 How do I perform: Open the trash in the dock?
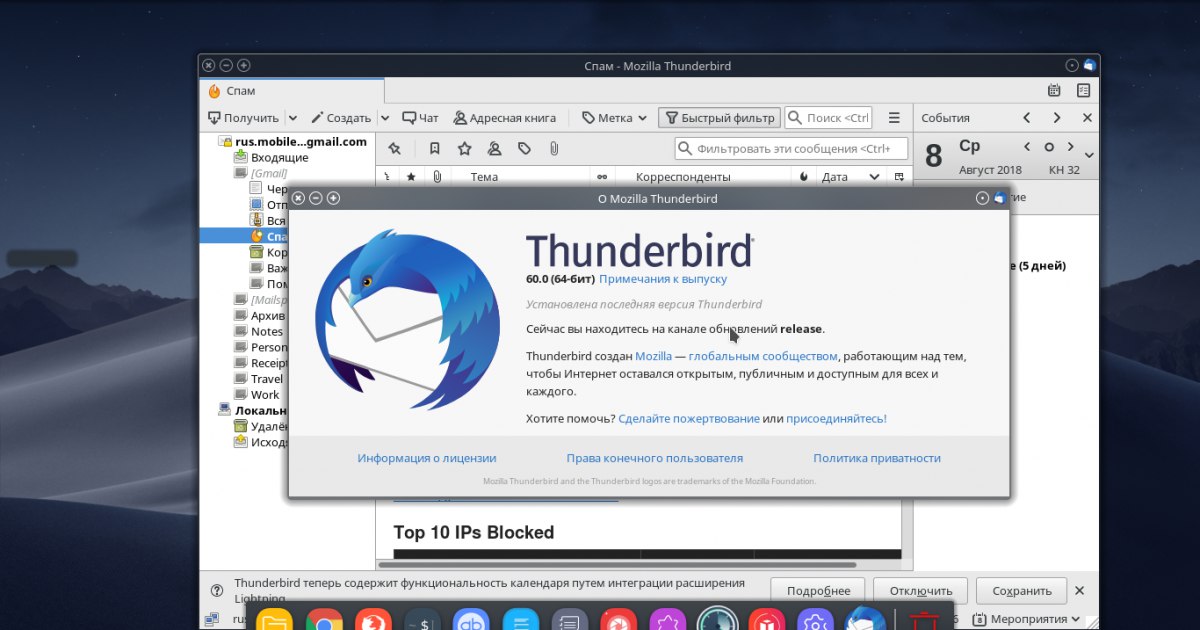[x=925, y=621]
